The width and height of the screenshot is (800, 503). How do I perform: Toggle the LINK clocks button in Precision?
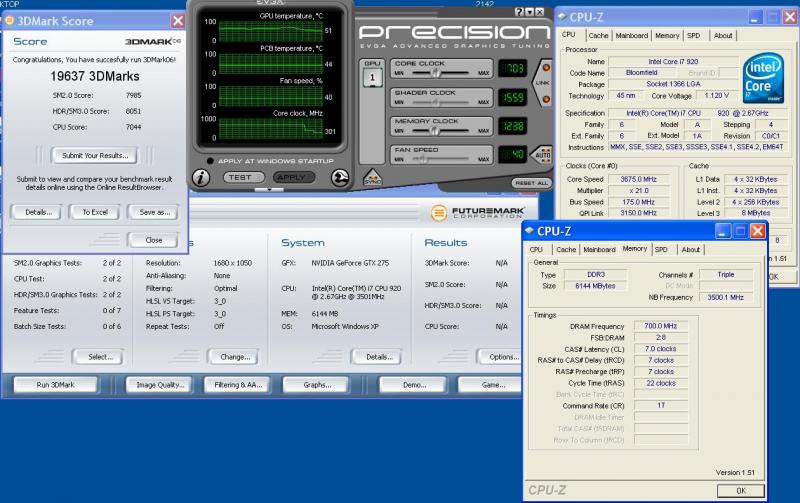(x=543, y=83)
